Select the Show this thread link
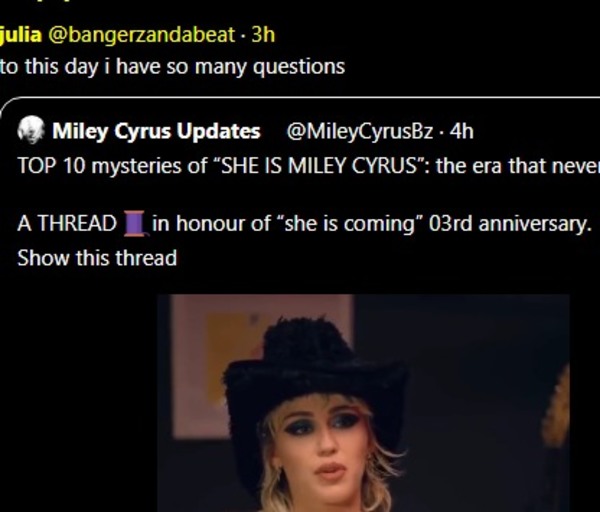 [97, 257]
